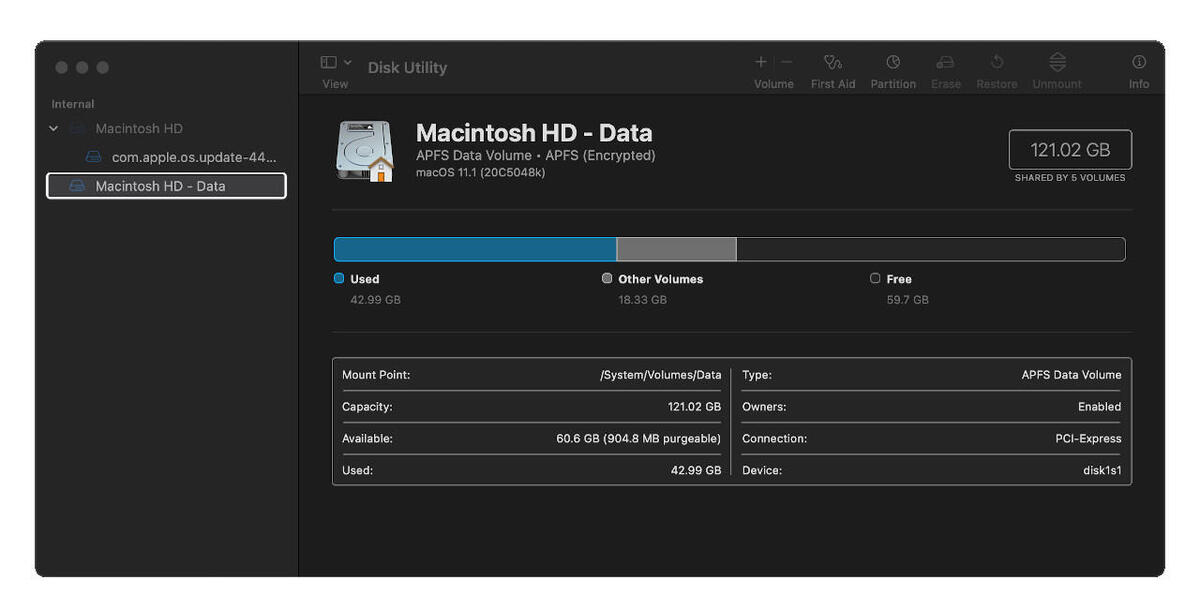Click the Owners Enabled value
The height and width of the screenshot is (610, 1200).
point(1100,407)
